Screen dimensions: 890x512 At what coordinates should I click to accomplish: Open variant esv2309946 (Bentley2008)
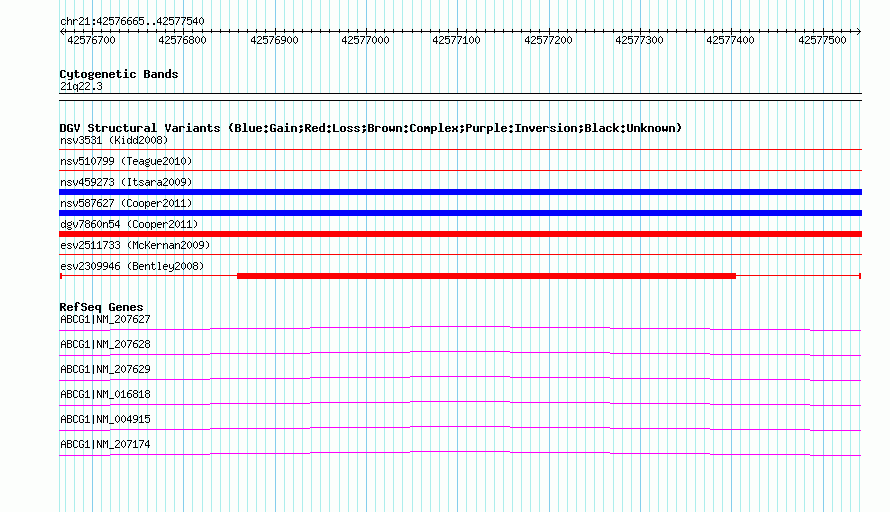coord(132,266)
